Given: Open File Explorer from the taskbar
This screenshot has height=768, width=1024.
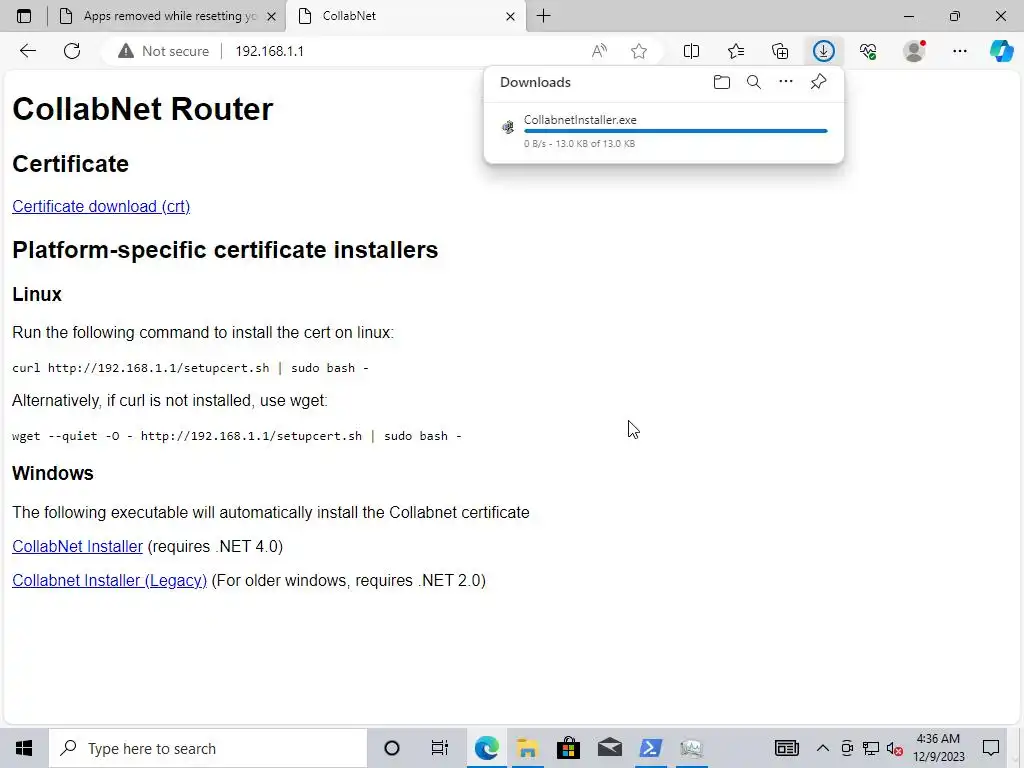Looking at the screenshot, I should point(528,748).
